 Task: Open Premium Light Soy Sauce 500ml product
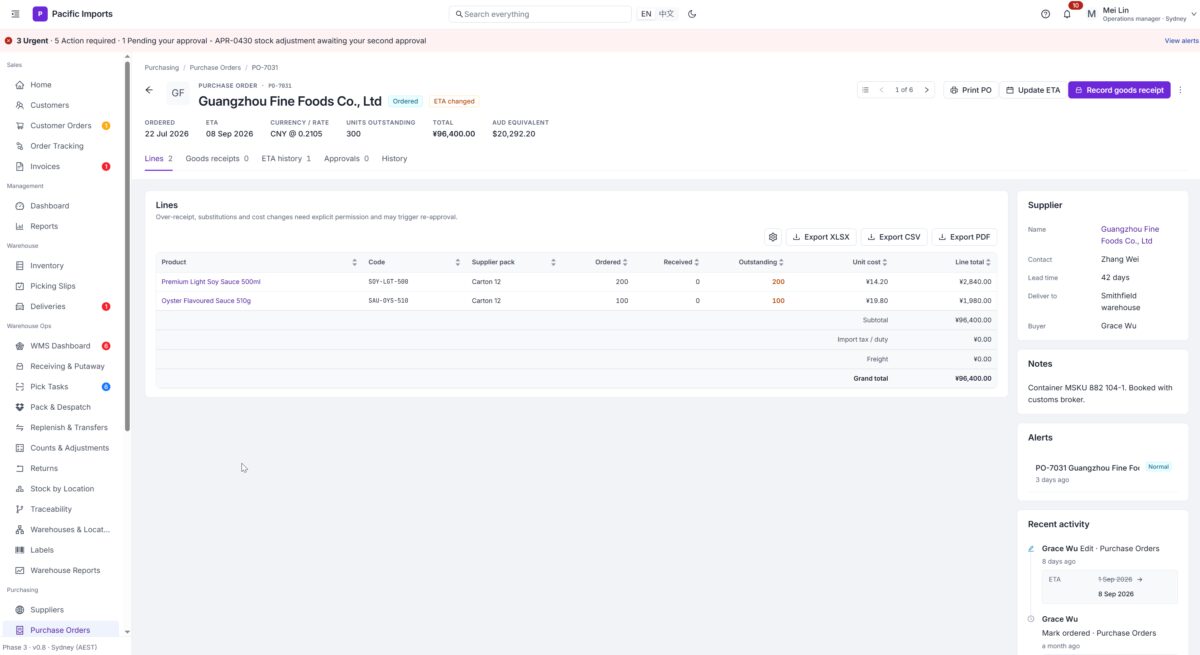pyautogui.click(x=211, y=282)
